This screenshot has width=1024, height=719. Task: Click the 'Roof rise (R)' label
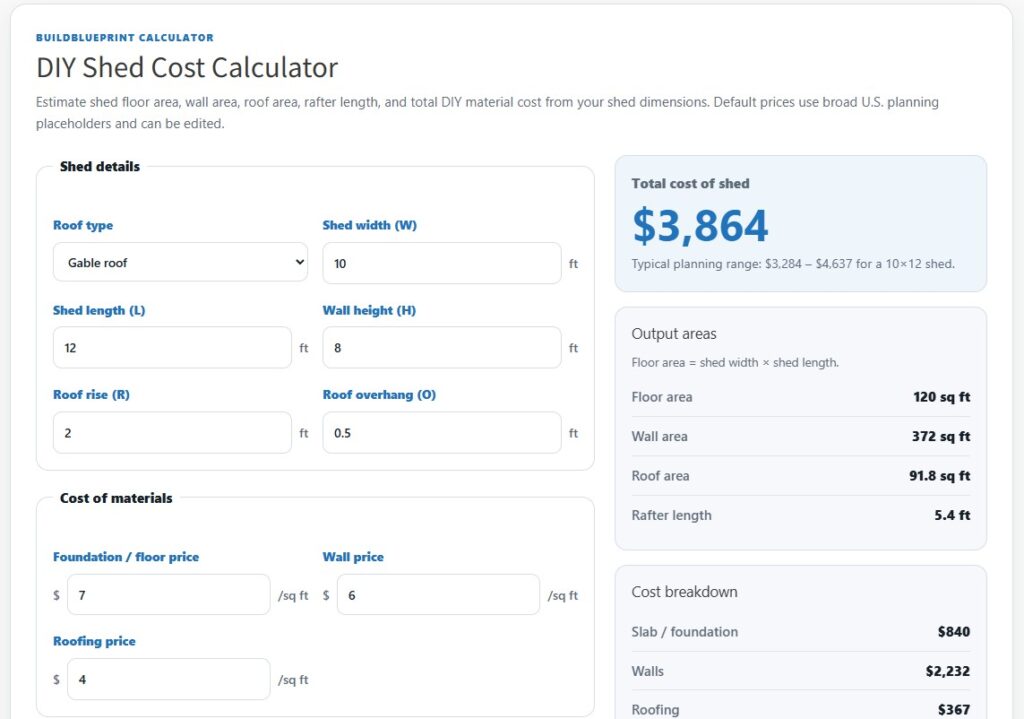coord(91,394)
